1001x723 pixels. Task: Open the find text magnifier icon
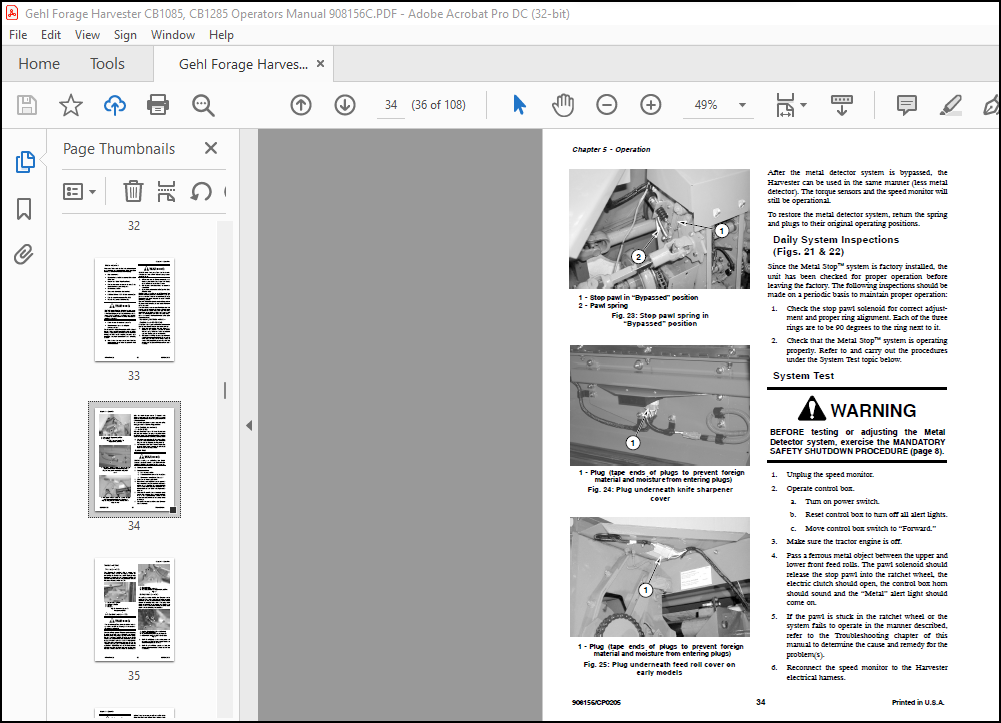tap(203, 105)
